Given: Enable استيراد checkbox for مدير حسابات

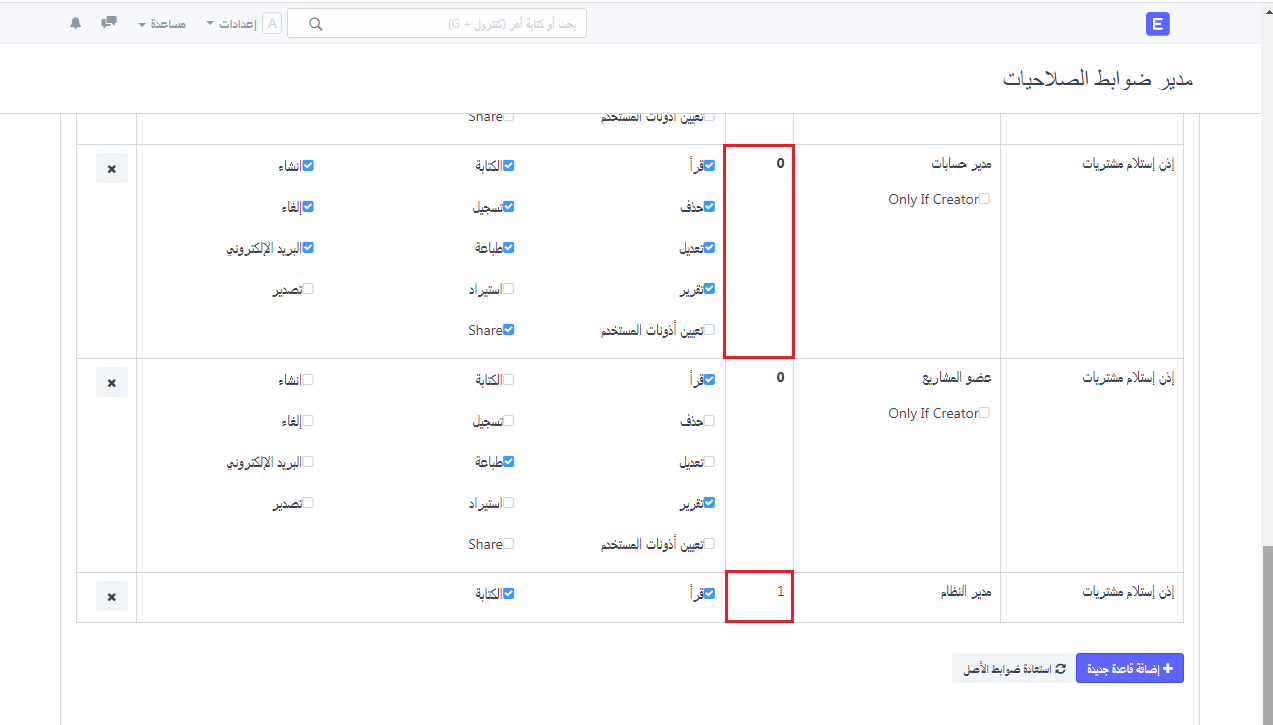Looking at the screenshot, I should point(508,289).
